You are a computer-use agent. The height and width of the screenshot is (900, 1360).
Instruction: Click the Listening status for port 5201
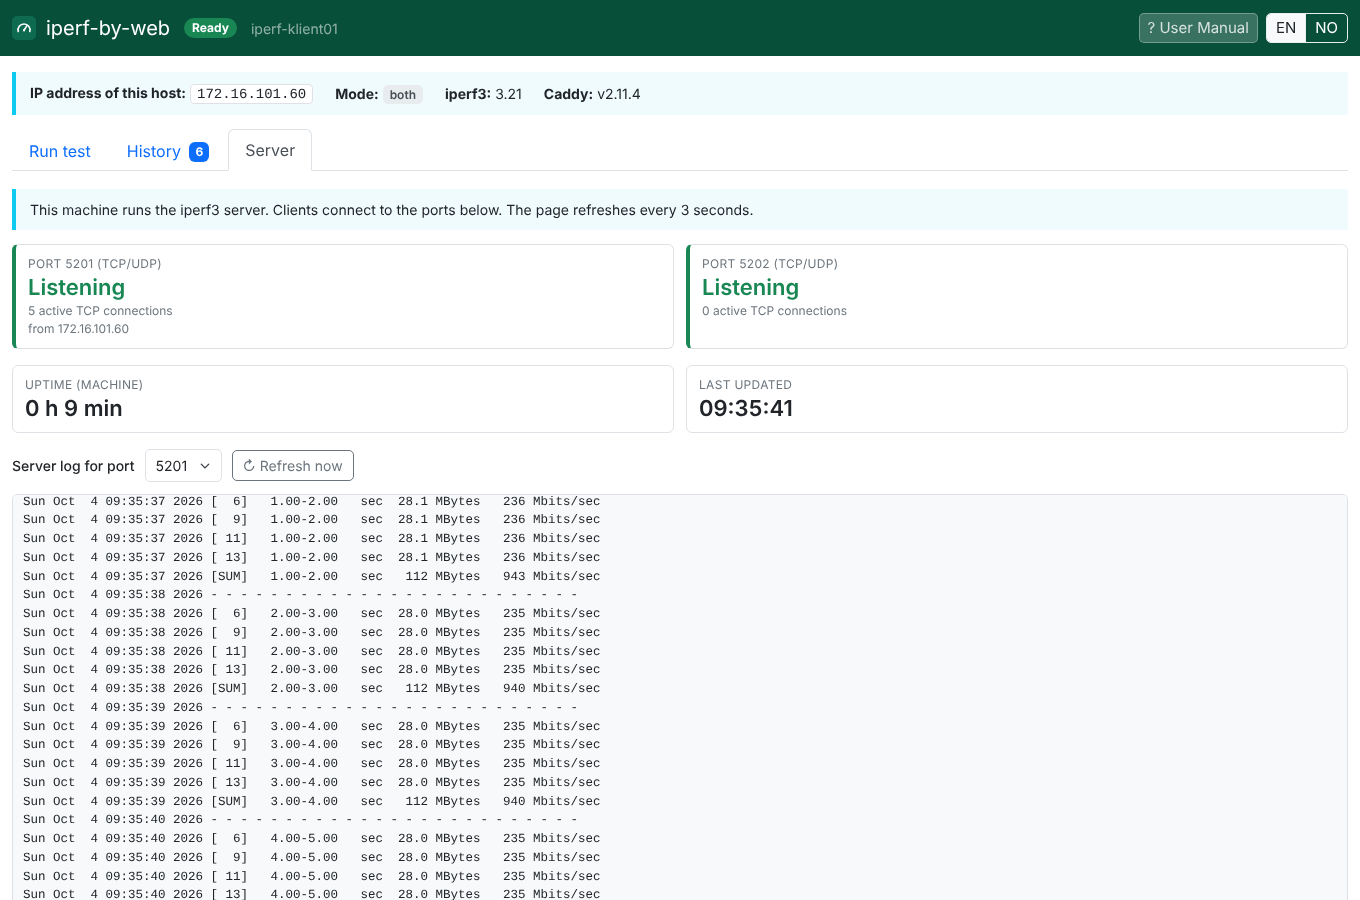(76, 287)
